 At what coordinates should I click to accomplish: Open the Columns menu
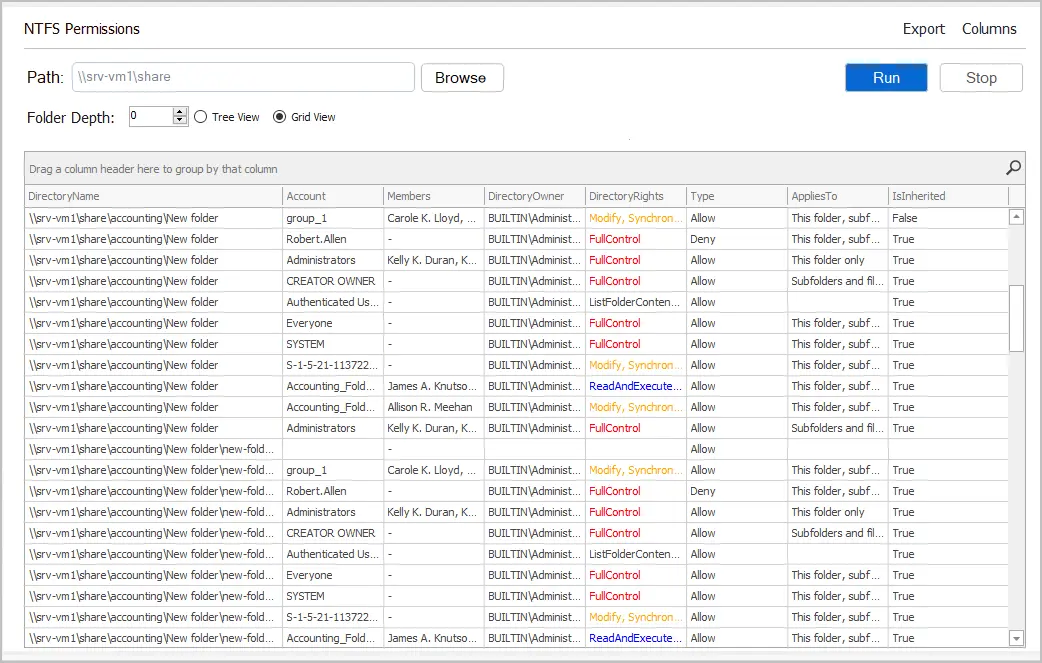989,29
